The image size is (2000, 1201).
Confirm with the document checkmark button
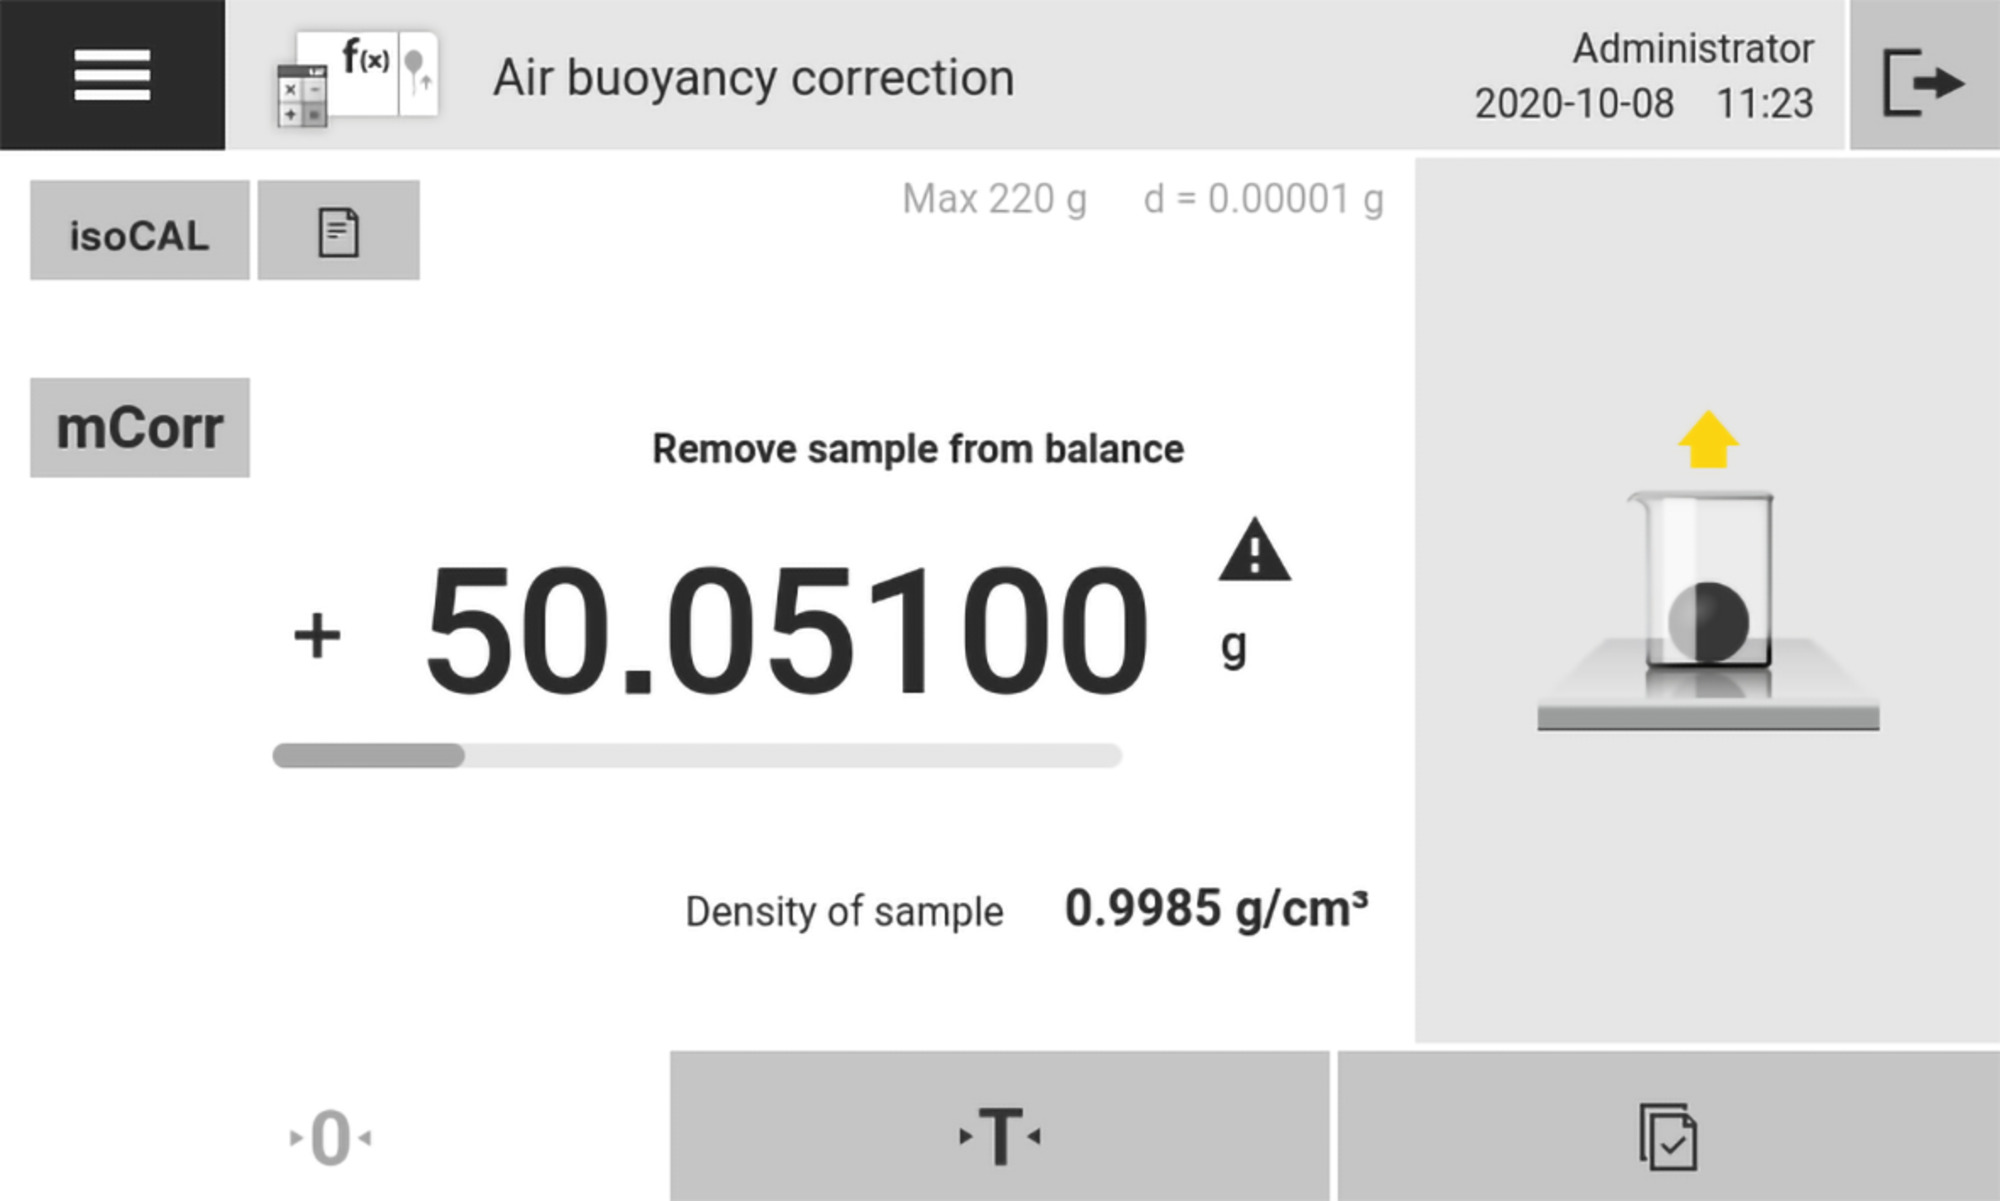tap(1668, 1136)
